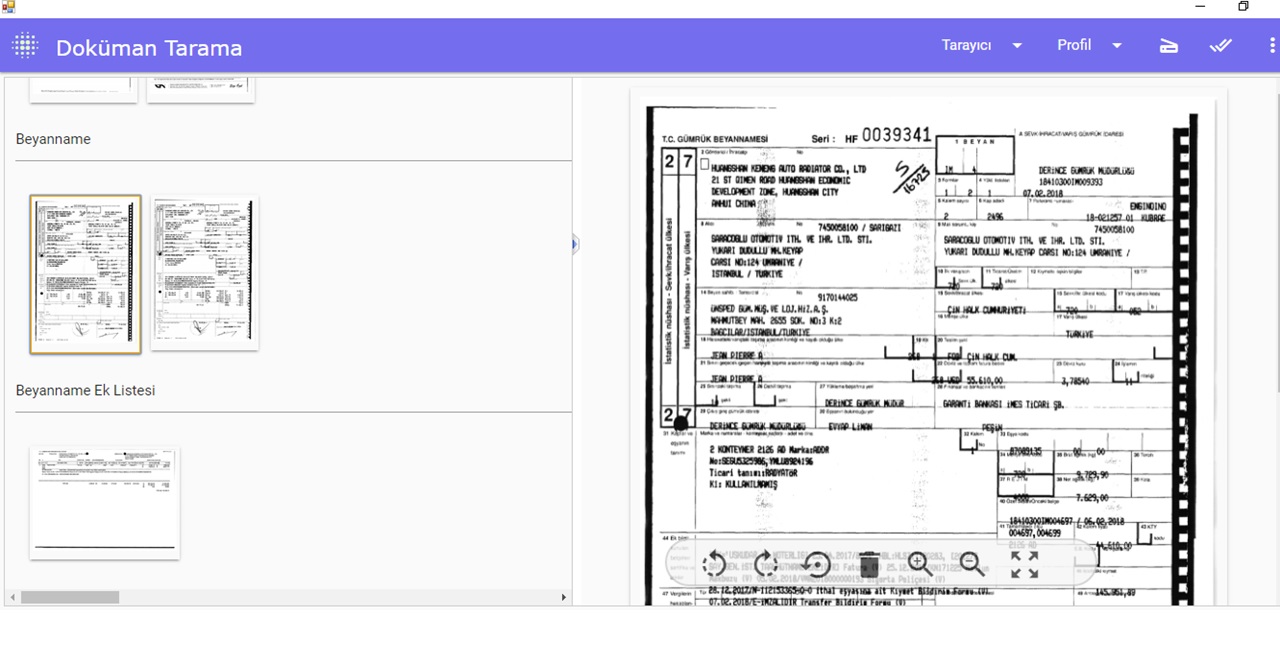Rotate the page clockwise

pyautogui.click(x=765, y=564)
